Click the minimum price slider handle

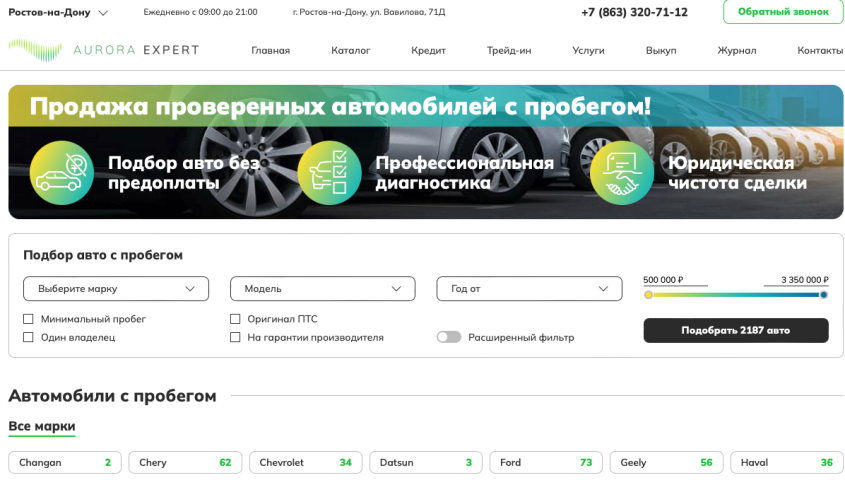(648, 295)
